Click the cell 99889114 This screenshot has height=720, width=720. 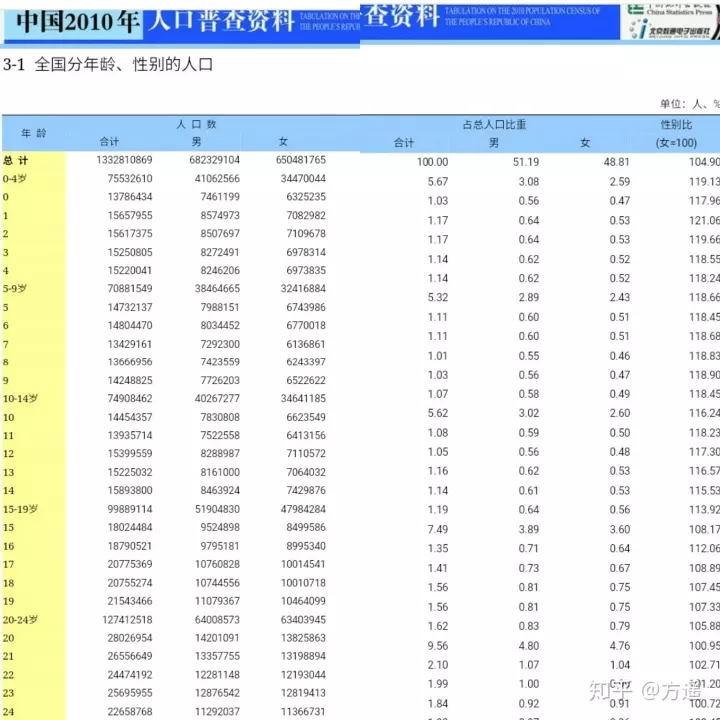tap(130, 509)
